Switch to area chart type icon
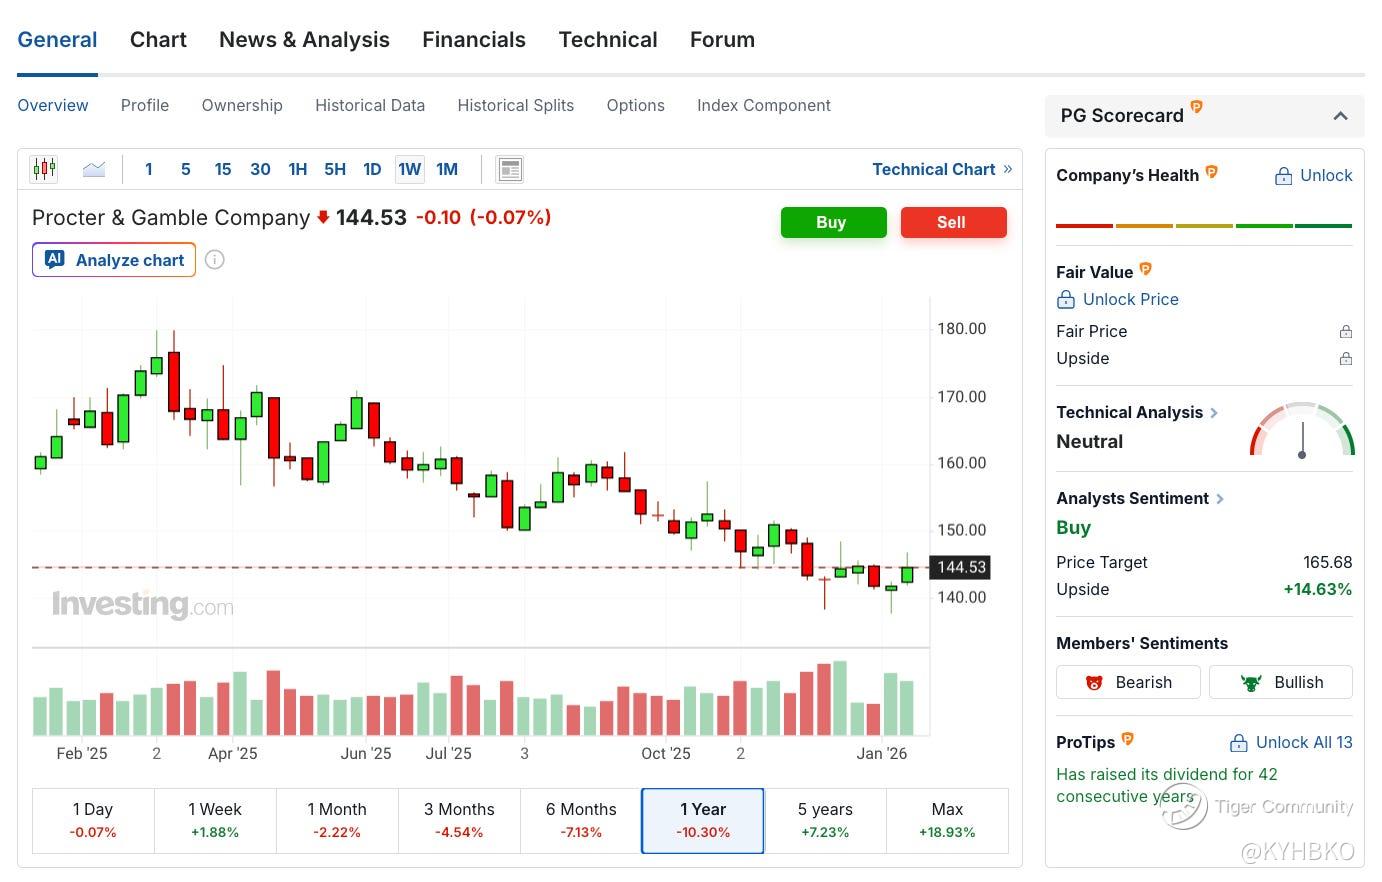Image resolution: width=1382 pixels, height=882 pixels. click(94, 169)
